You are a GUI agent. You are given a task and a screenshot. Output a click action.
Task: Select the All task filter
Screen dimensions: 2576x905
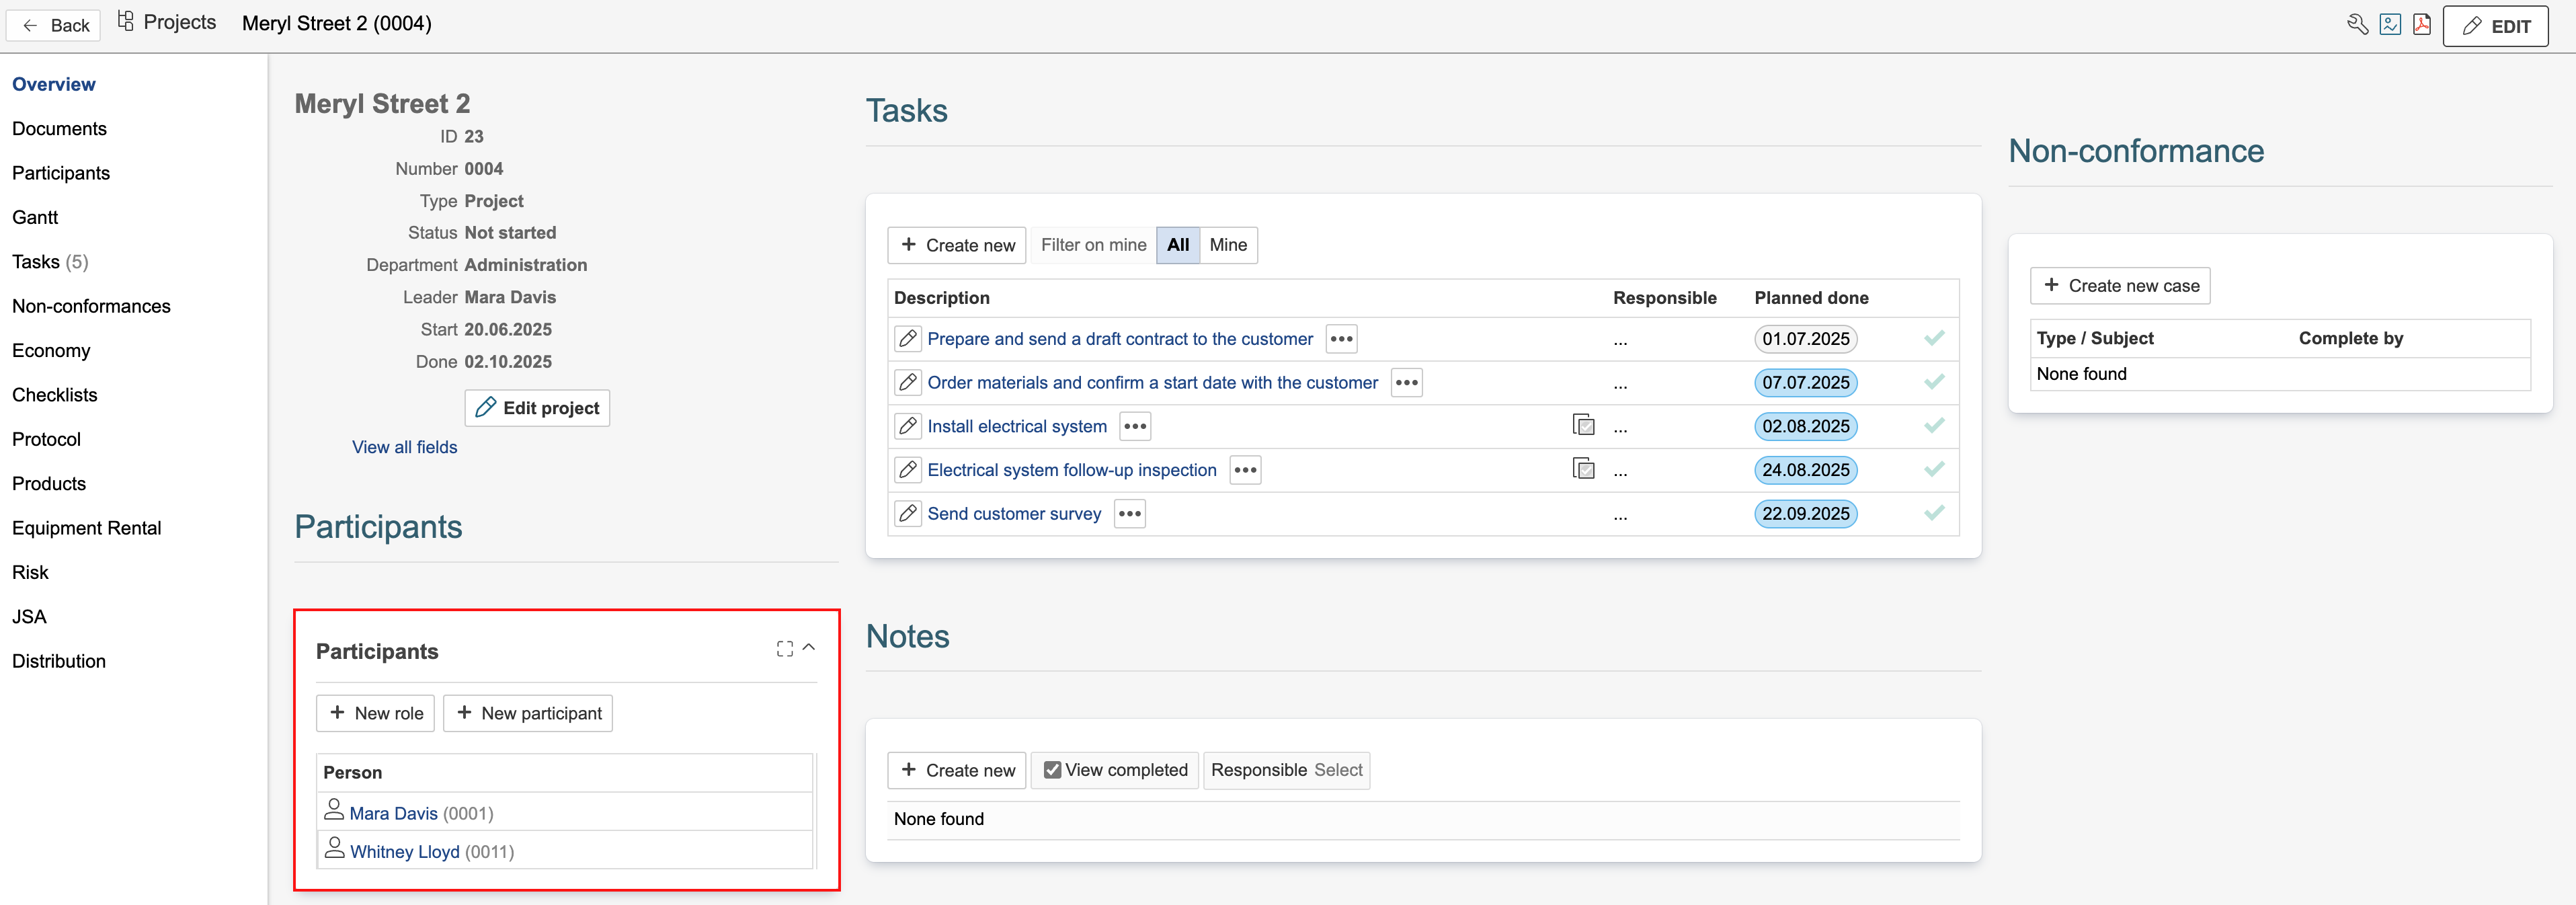pyautogui.click(x=1177, y=245)
